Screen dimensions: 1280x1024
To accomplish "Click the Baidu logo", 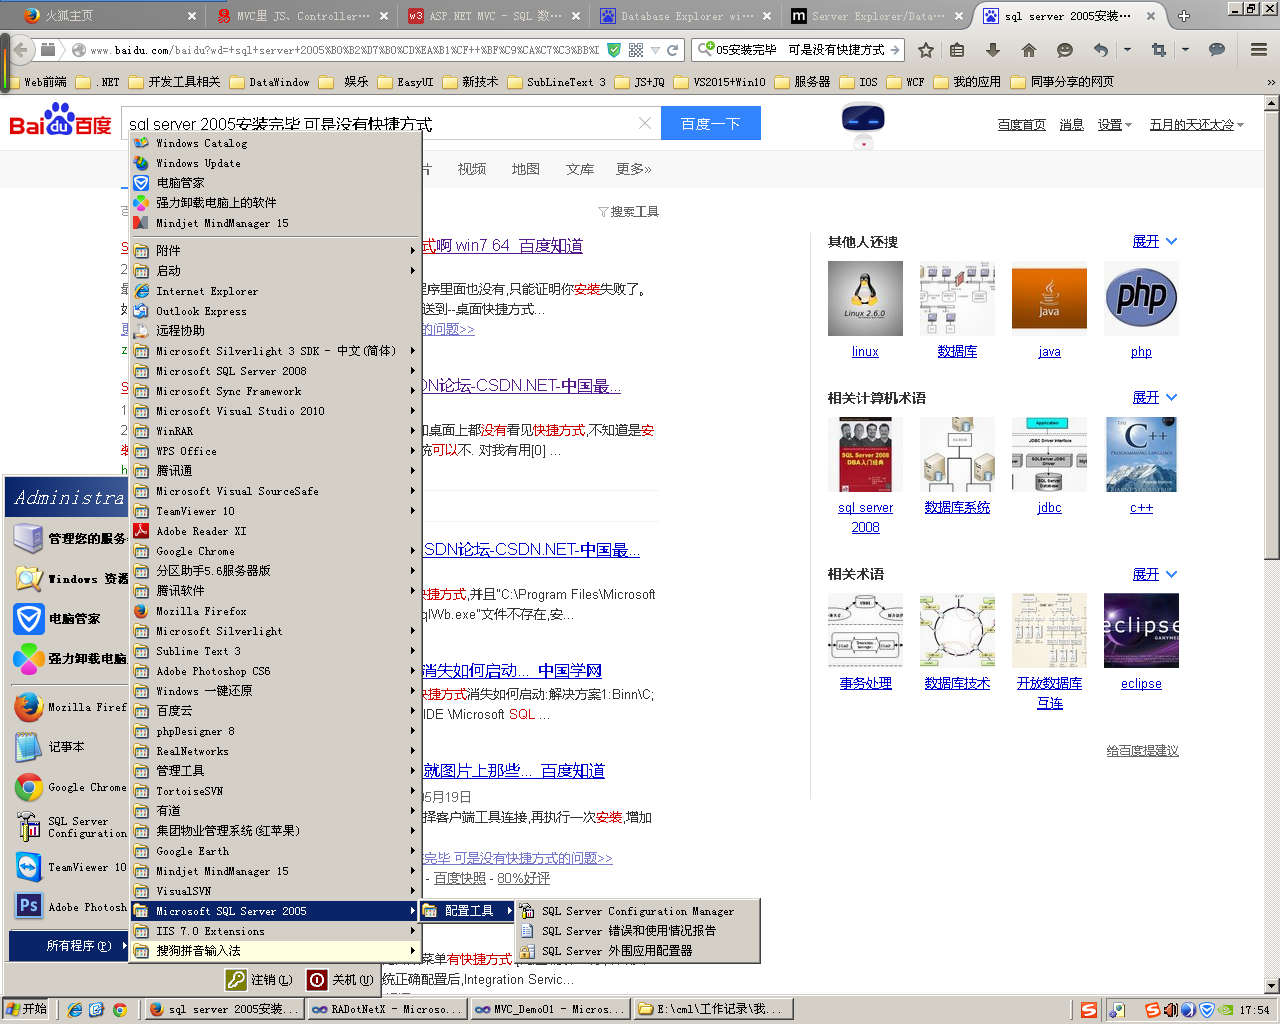I will (60, 121).
